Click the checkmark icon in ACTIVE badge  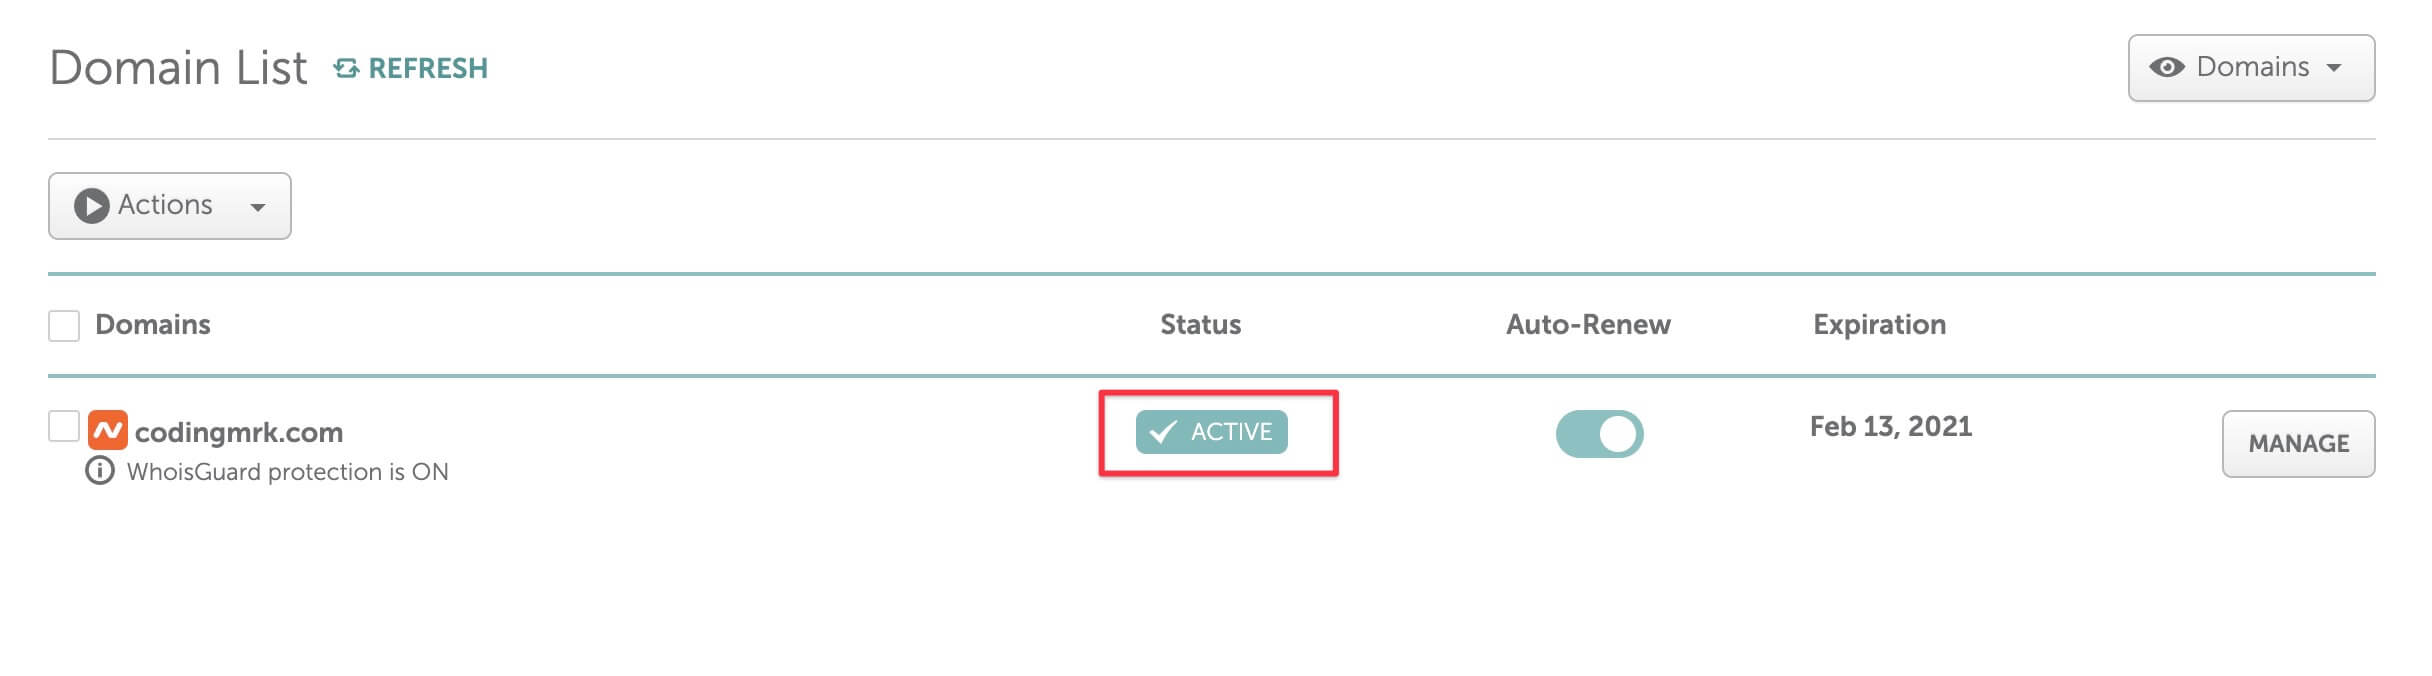1163,432
